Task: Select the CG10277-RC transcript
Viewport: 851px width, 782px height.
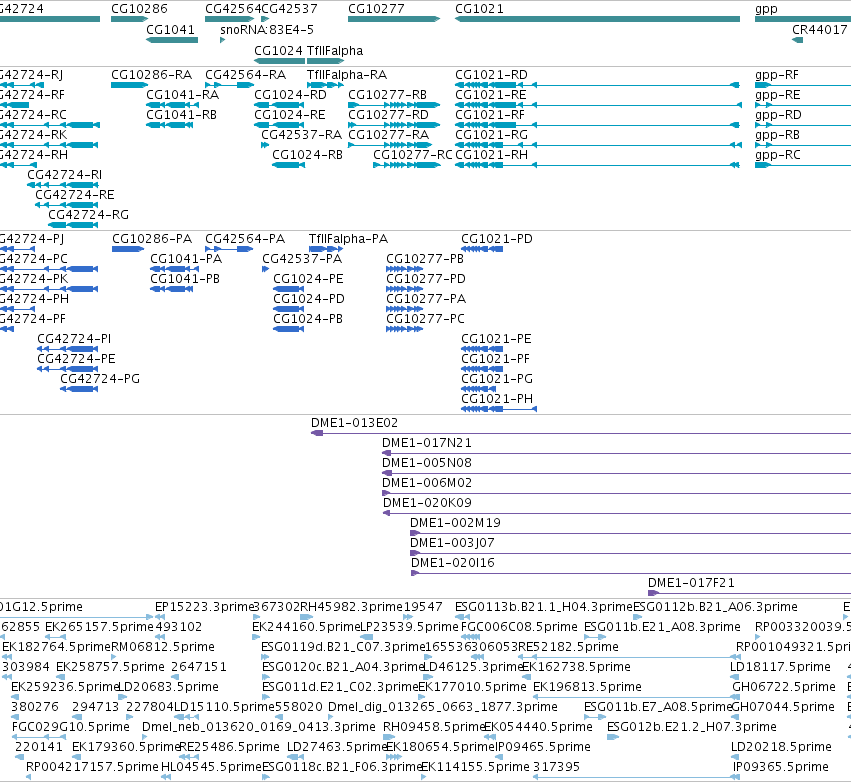Action: [x=407, y=165]
